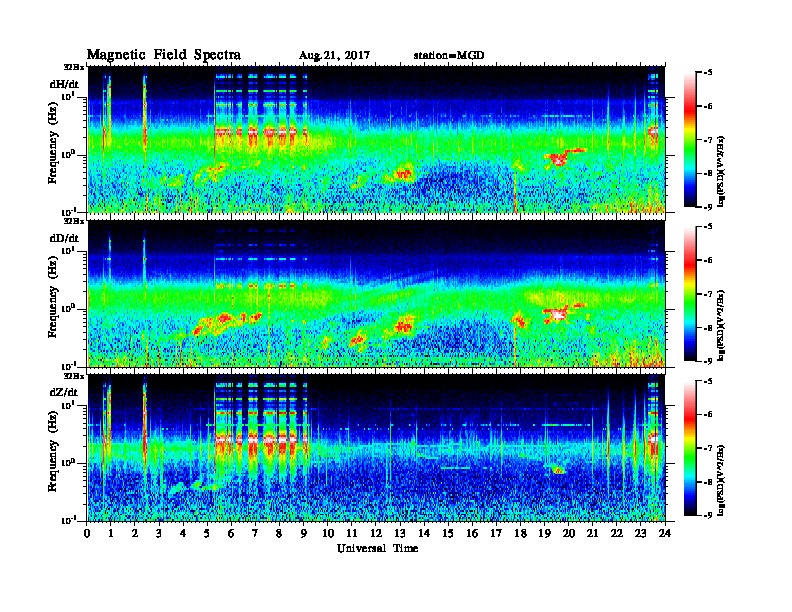This screenshot has height=612, width=792.
Task: Click hour tick label '11' on time axis
Action: point(352,533)
